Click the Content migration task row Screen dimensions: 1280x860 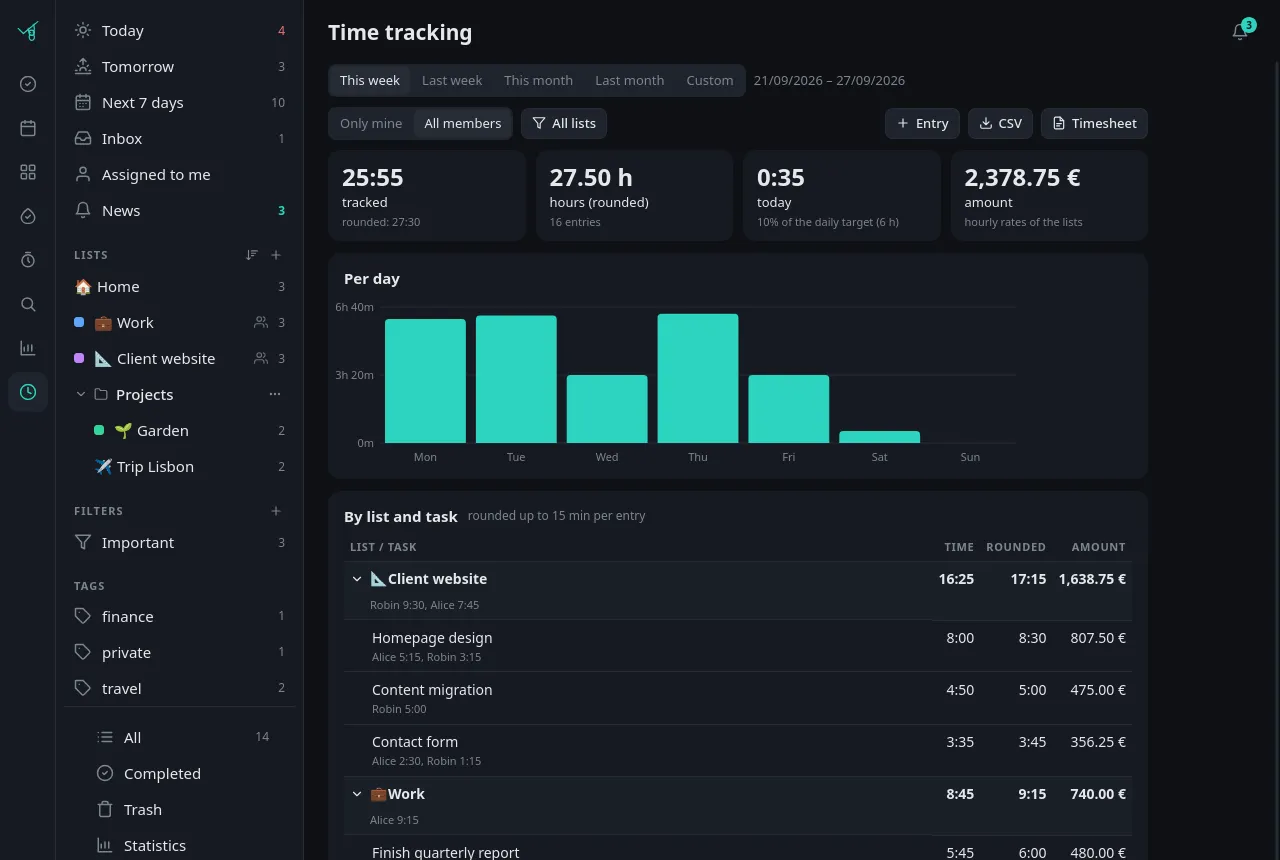pos(738,698)
